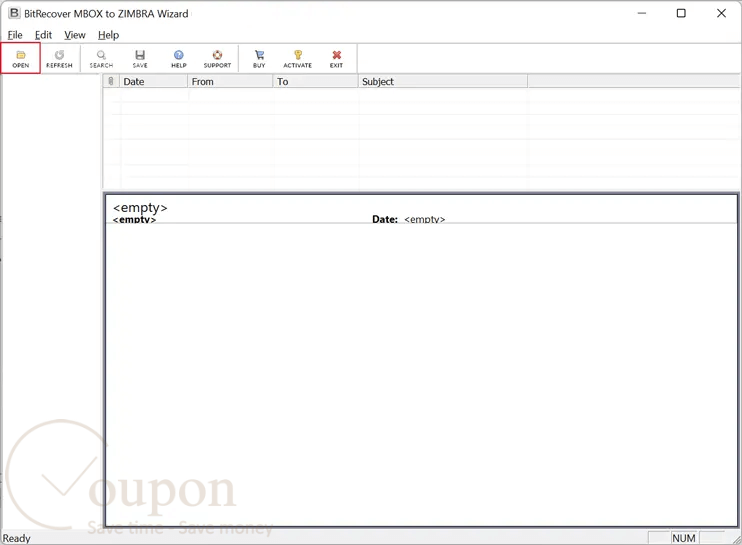Minimize the wizard window
Screen dimensions: 742x545
pos(642,13)
